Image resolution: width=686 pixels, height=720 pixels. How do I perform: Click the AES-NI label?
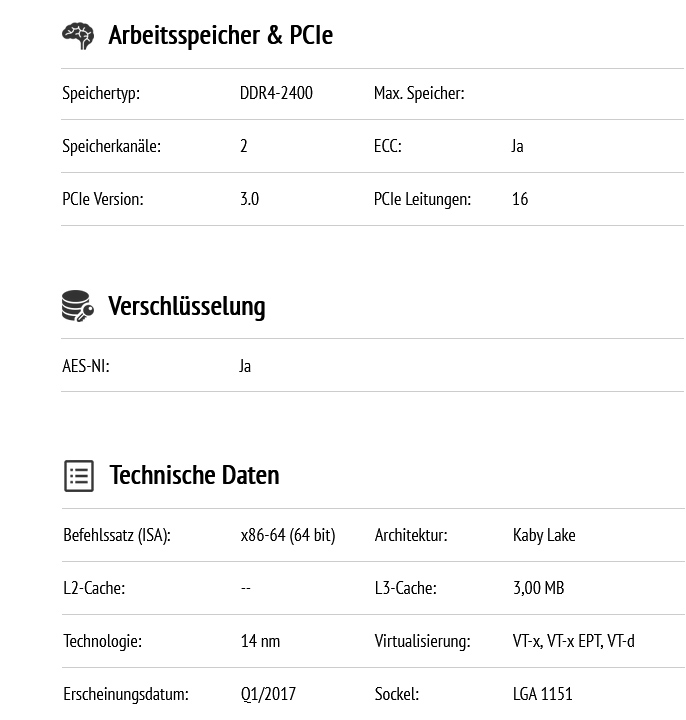tap(85, 366)
